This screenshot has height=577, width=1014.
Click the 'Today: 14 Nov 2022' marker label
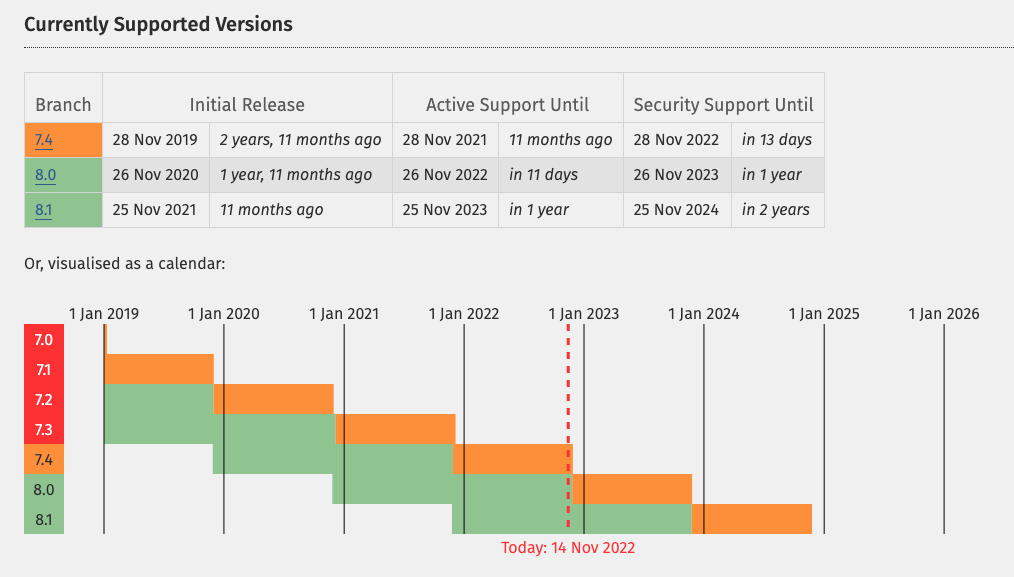(568, 548)
